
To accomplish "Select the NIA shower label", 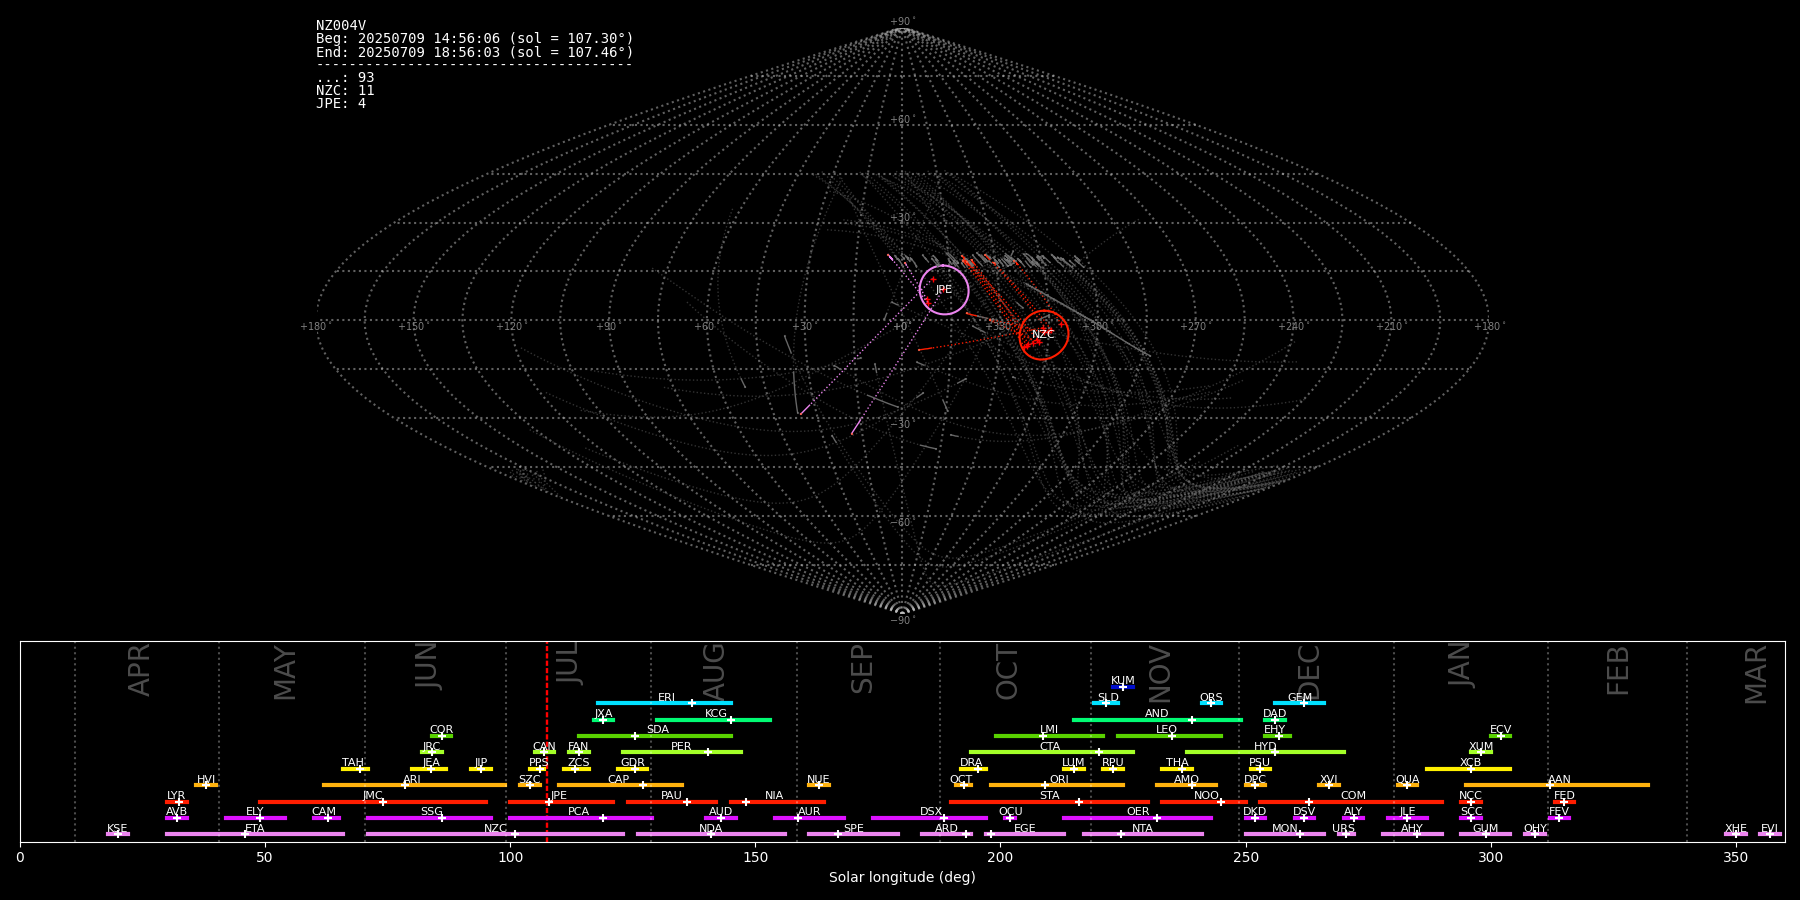I will click(x=774, y=796).
